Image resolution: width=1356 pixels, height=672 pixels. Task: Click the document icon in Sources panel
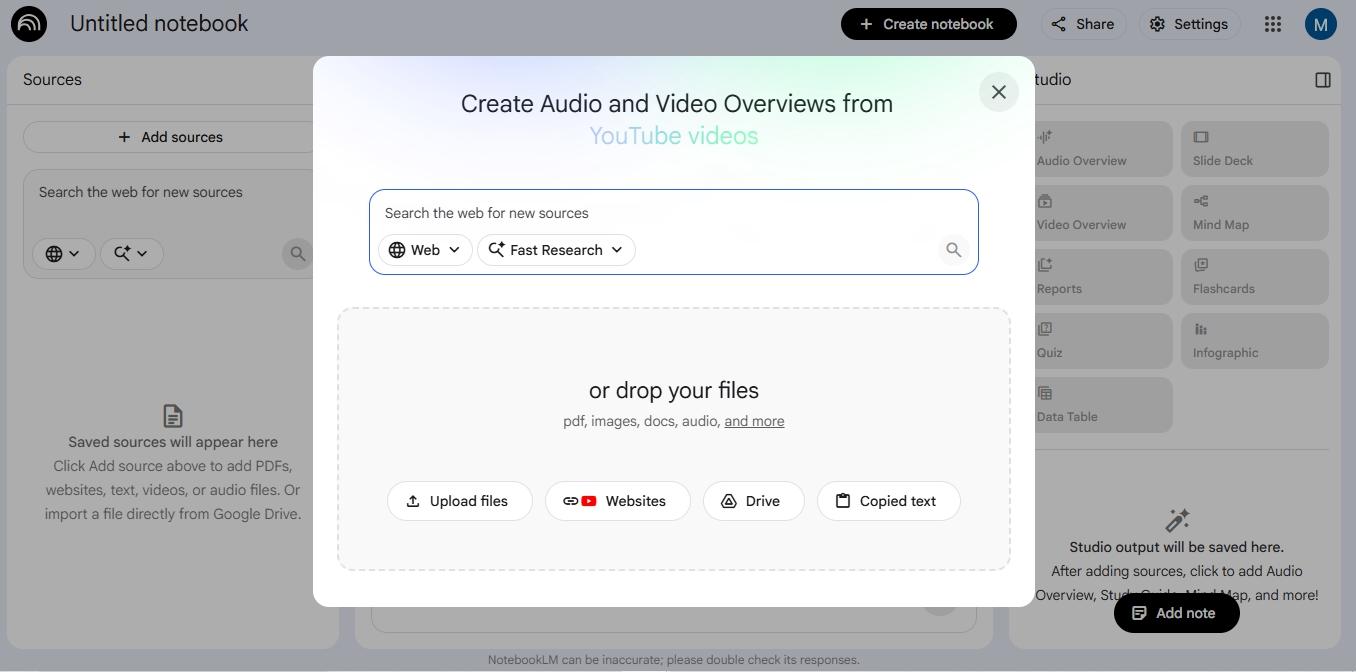tap(173, 415)
